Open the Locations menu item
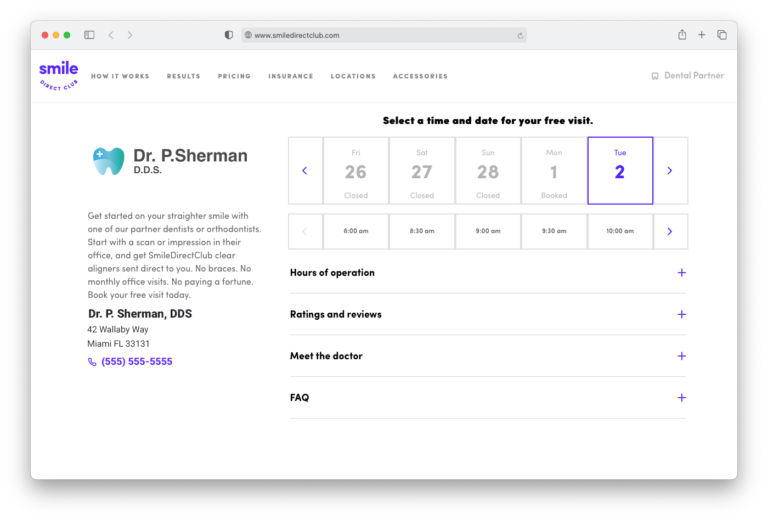Screen dimensions: 768x520 353,76
